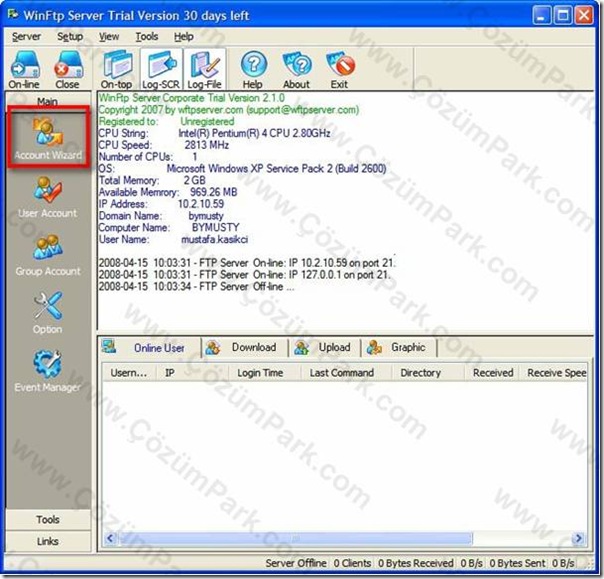The image size is (604, 579).
Task: Open the Server menu
Action: coord(26,37)
